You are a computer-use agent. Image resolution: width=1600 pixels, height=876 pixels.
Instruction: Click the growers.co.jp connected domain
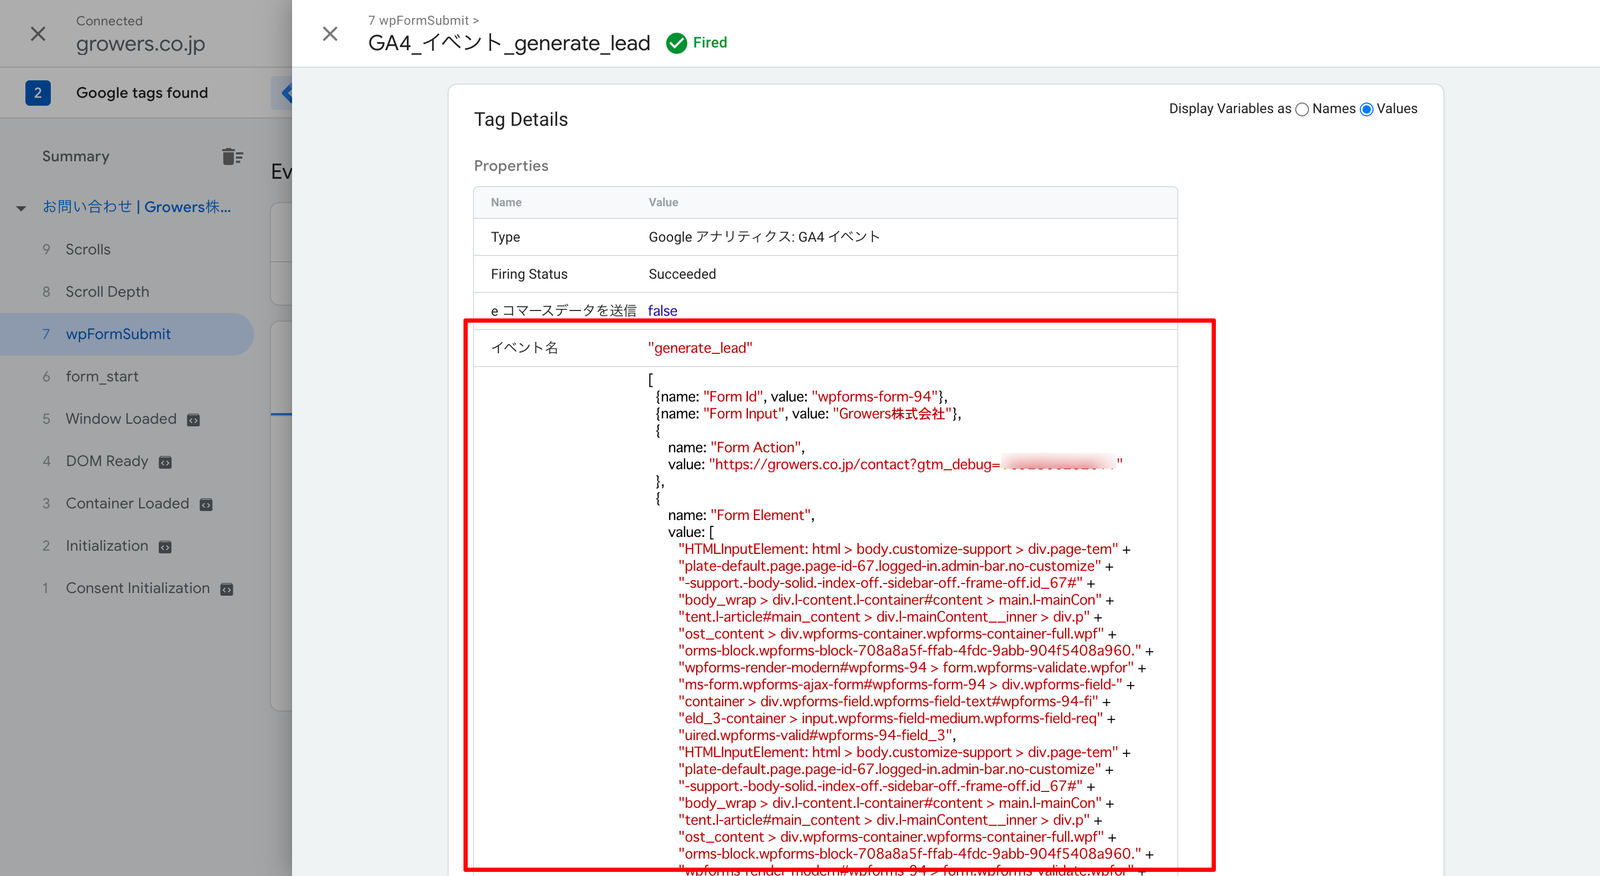(141, 44)
